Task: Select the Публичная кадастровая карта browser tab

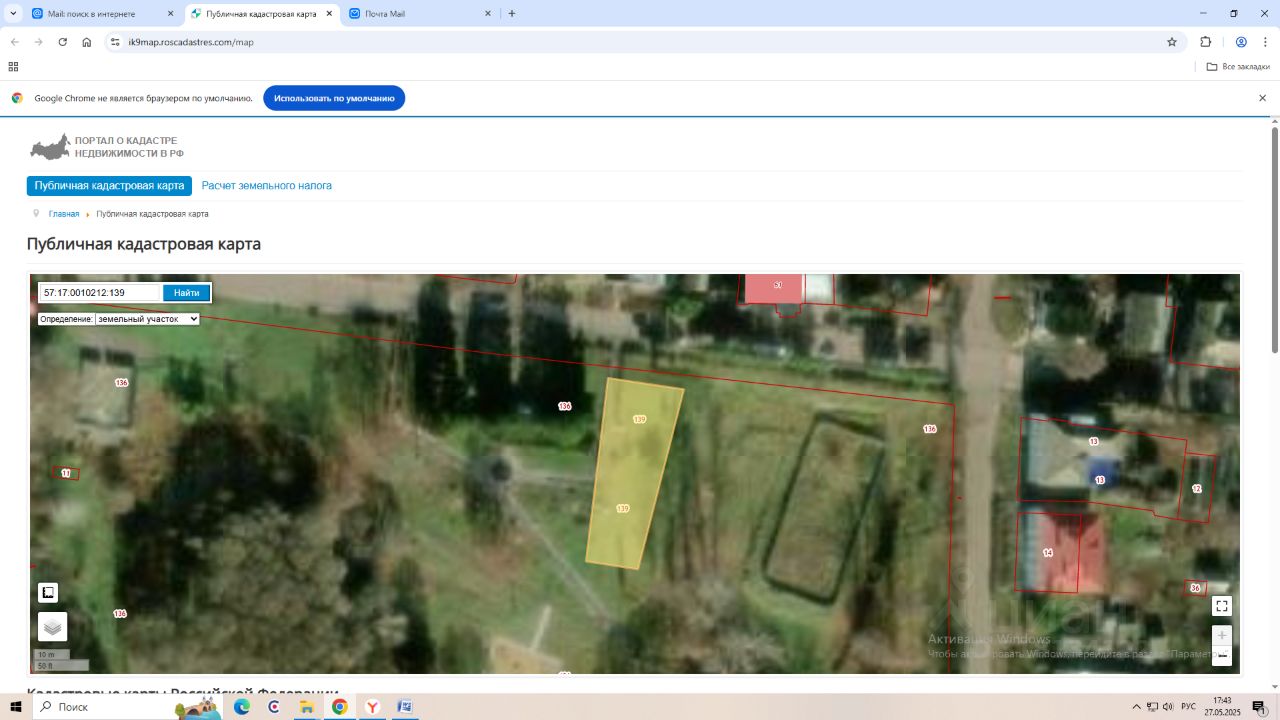Action: [x=262, y=14]
